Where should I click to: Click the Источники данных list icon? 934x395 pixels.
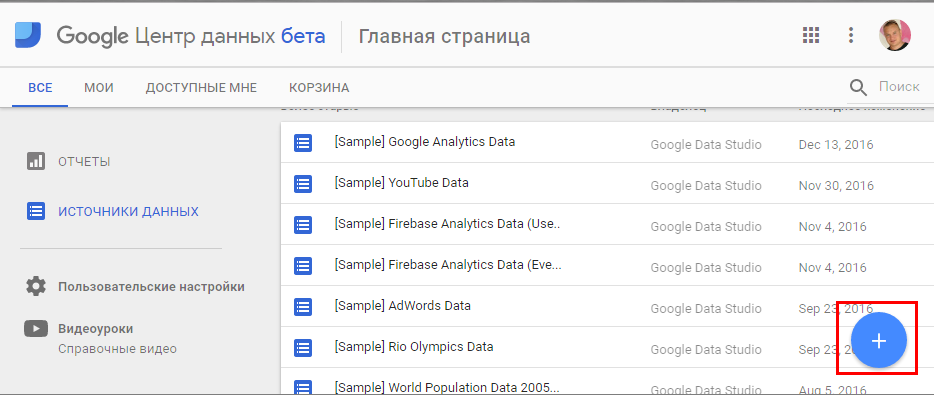[x=36, y=211]
